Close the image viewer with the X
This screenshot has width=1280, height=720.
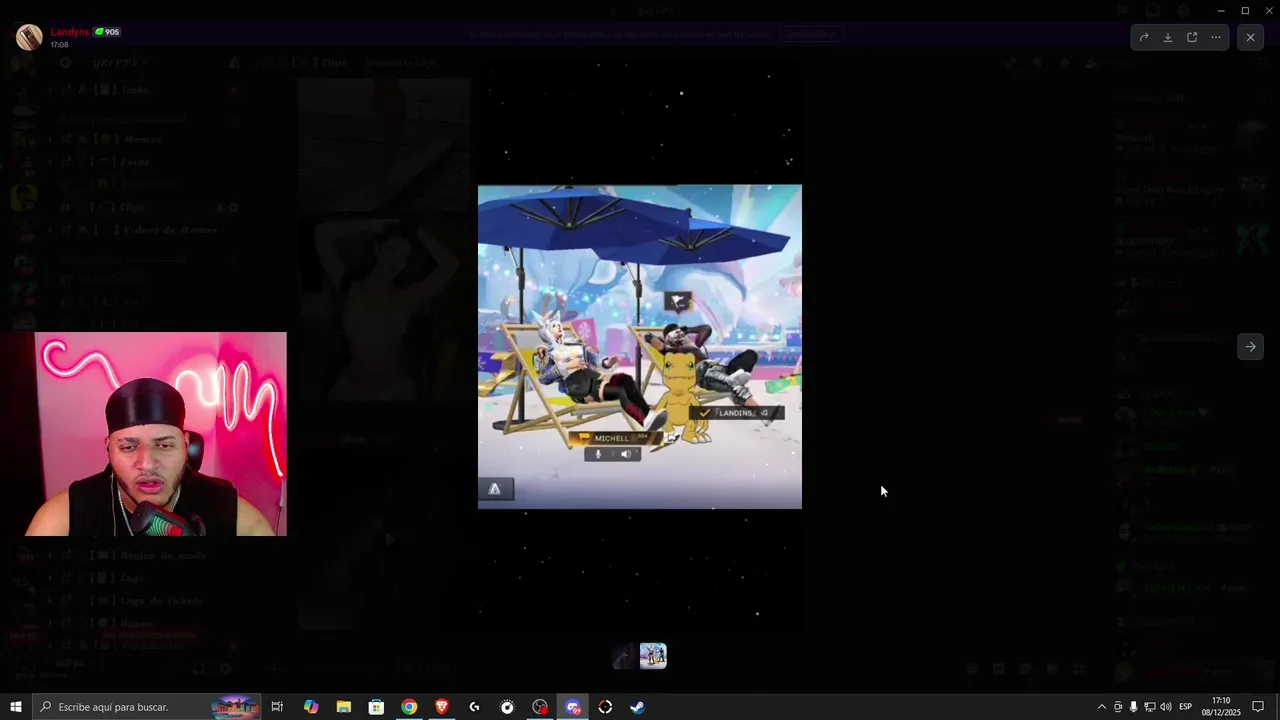point(1250,37)
